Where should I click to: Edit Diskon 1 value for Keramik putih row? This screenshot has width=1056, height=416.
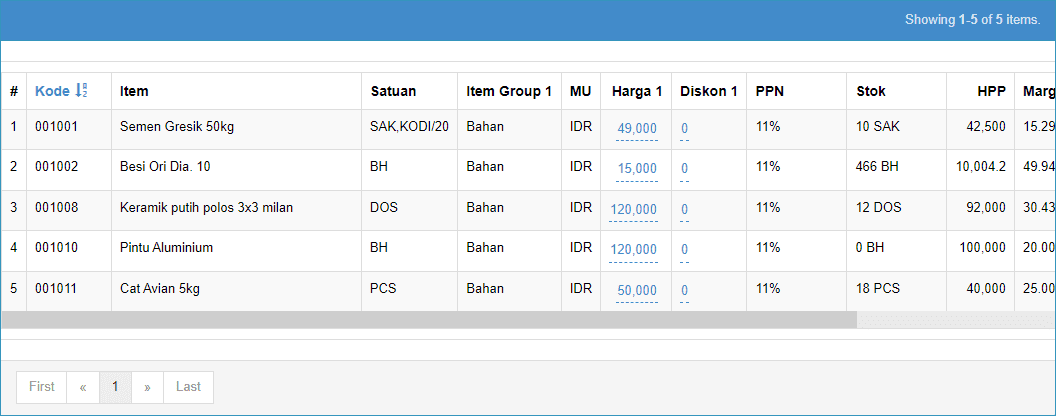click(684, 209)
